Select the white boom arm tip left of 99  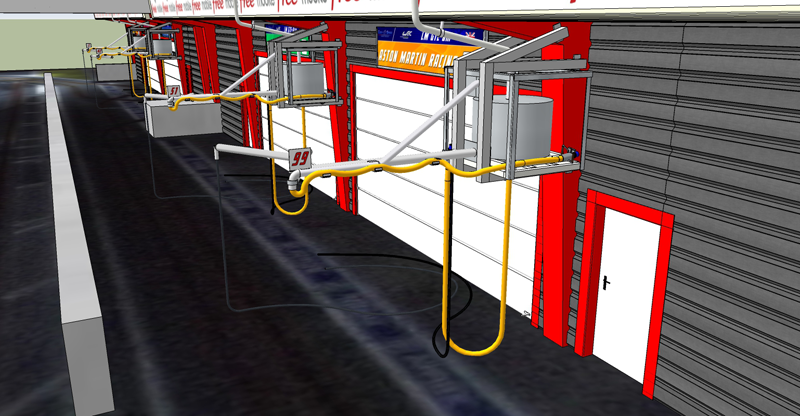(225, 150)
